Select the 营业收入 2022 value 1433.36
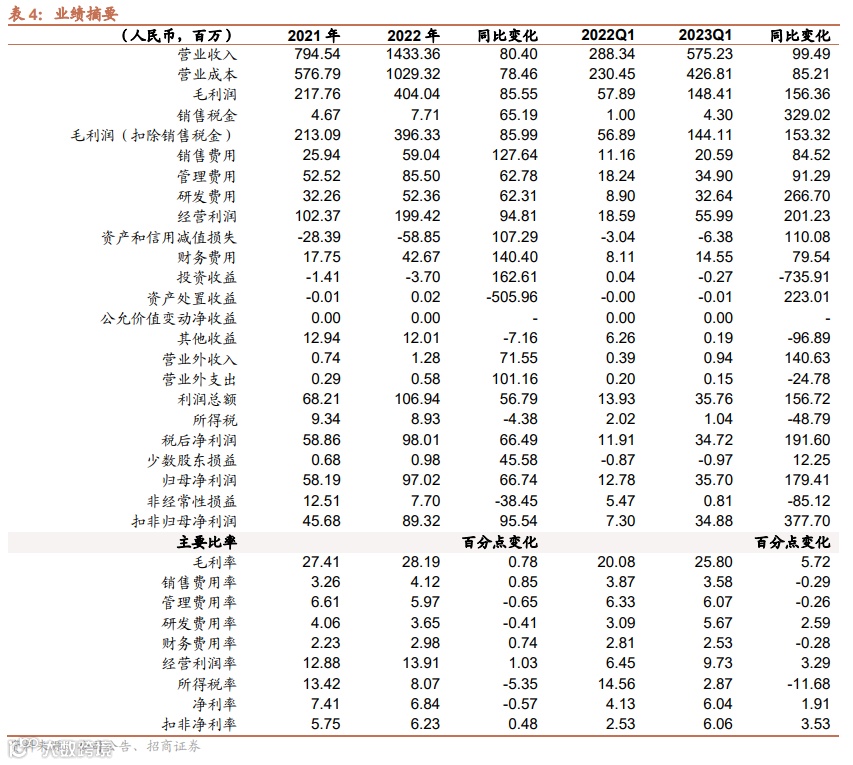Screen dimensions: 853x765 coord(413,54)
